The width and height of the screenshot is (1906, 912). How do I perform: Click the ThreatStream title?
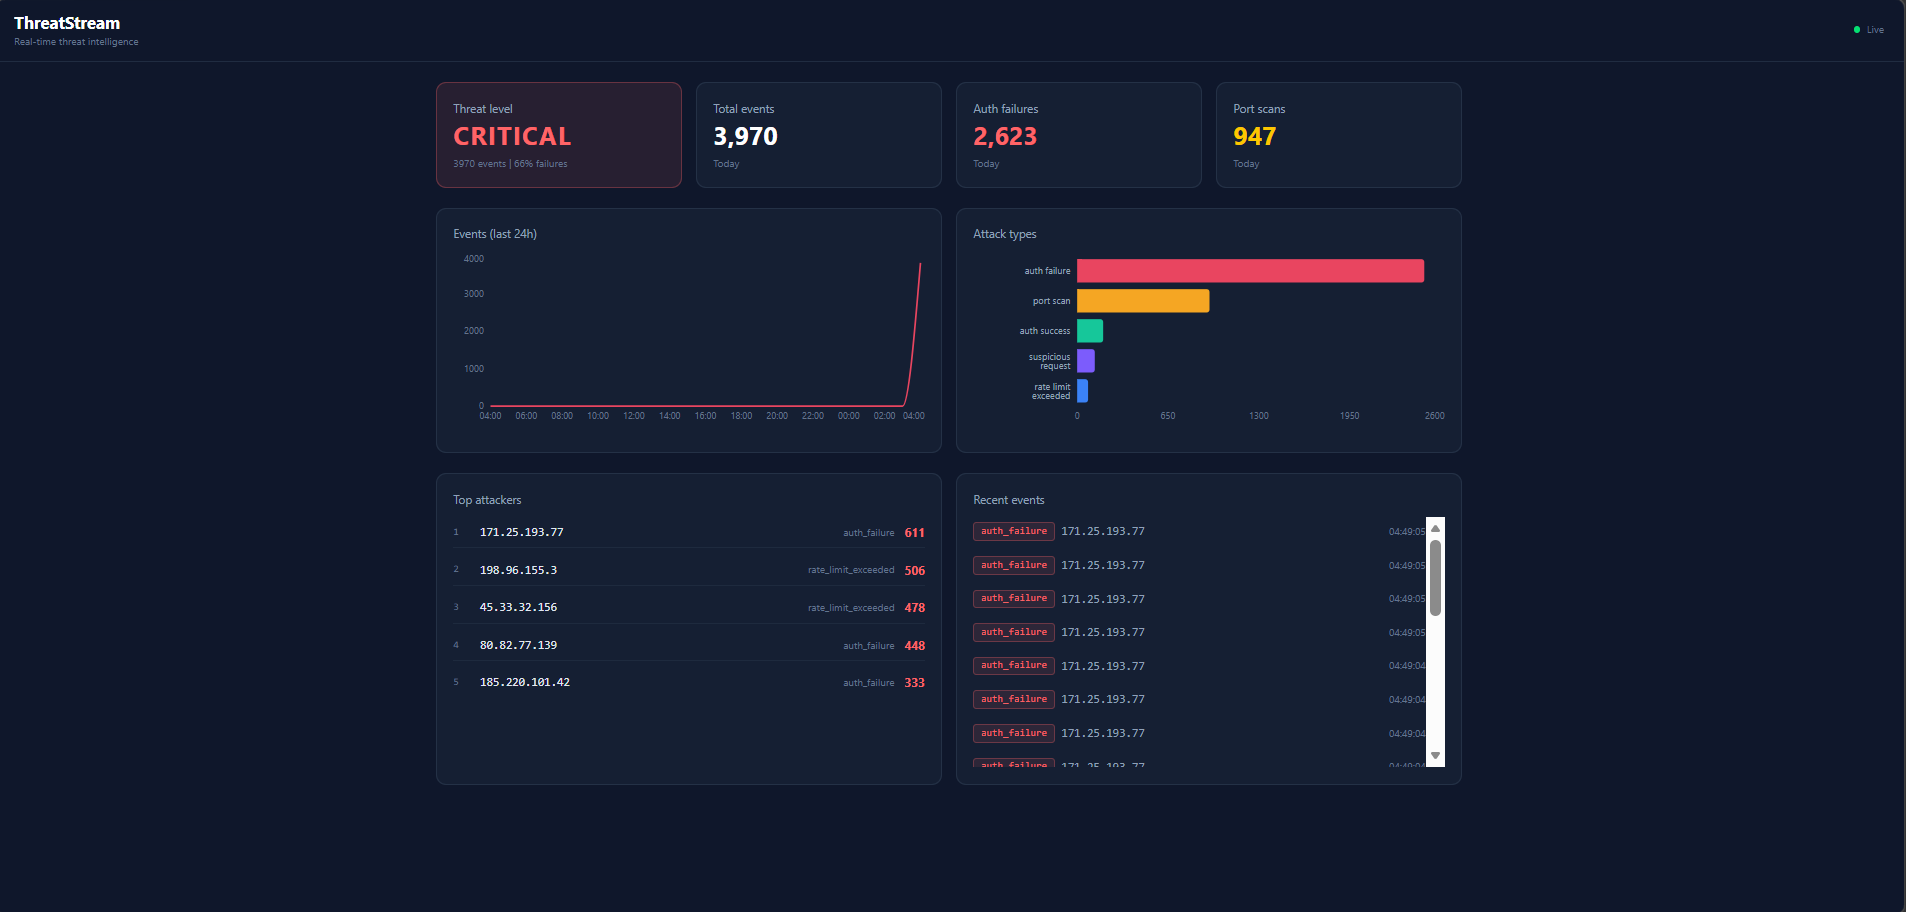[x=66, y=22]
